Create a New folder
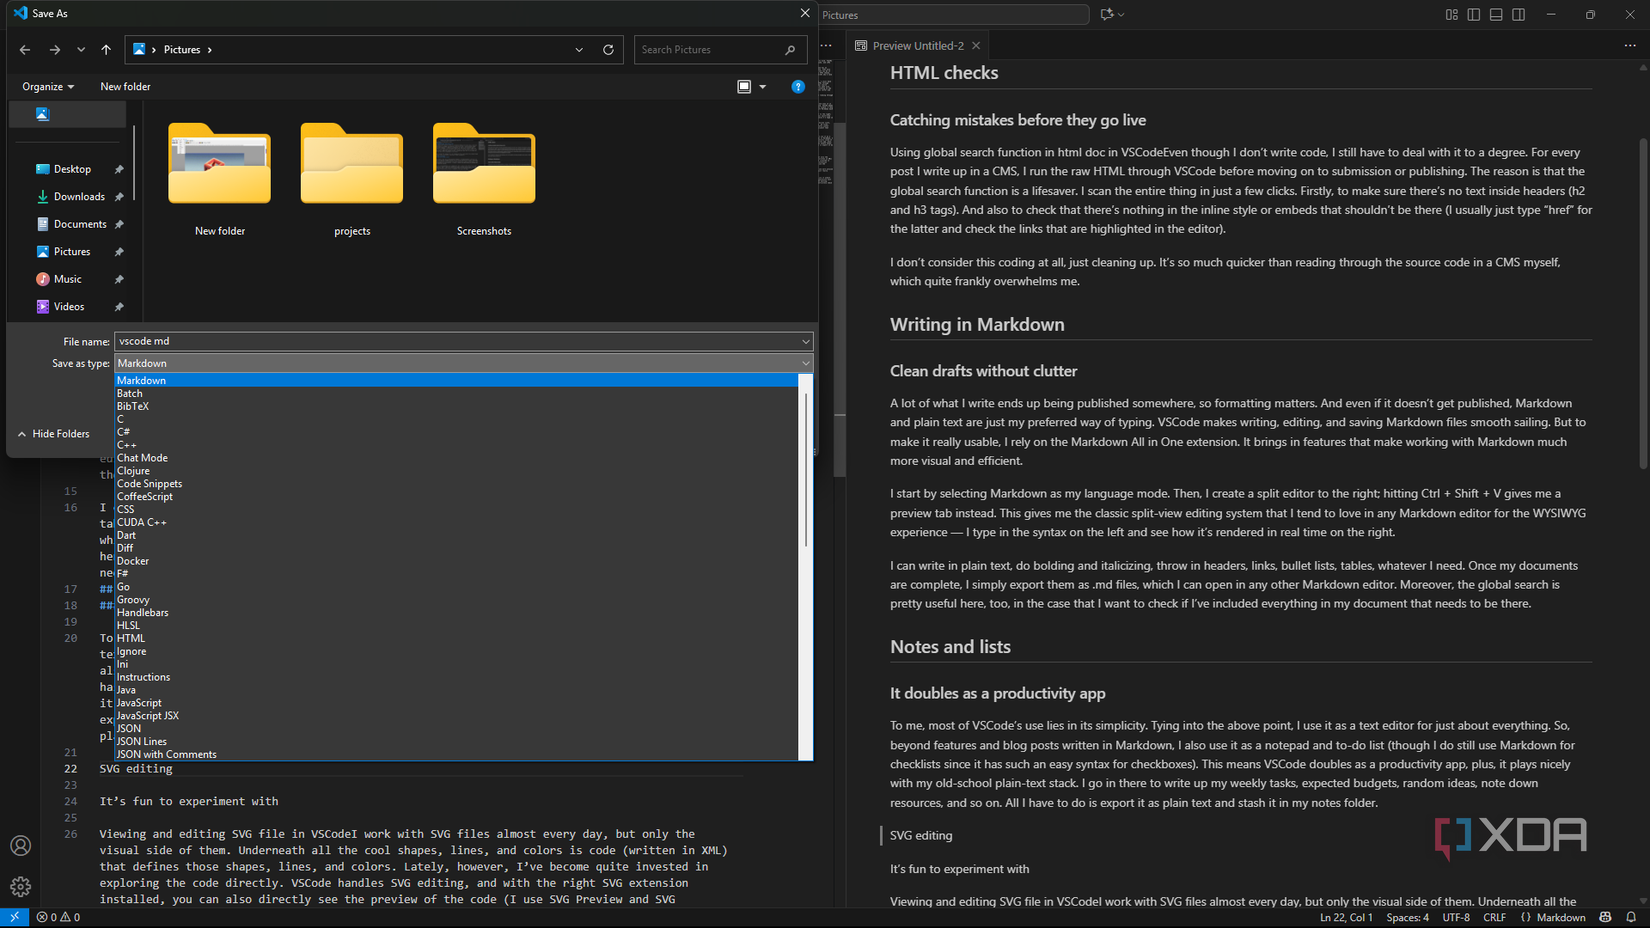 click(125, 87)
